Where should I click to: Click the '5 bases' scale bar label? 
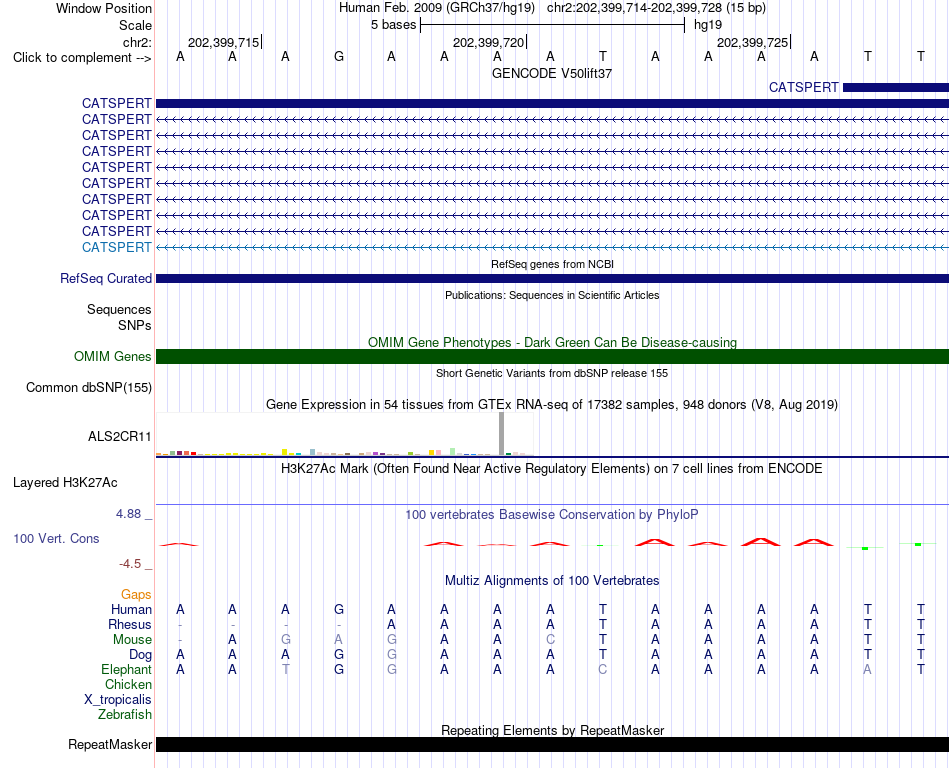pyautogui.click(x=393, y=25)
